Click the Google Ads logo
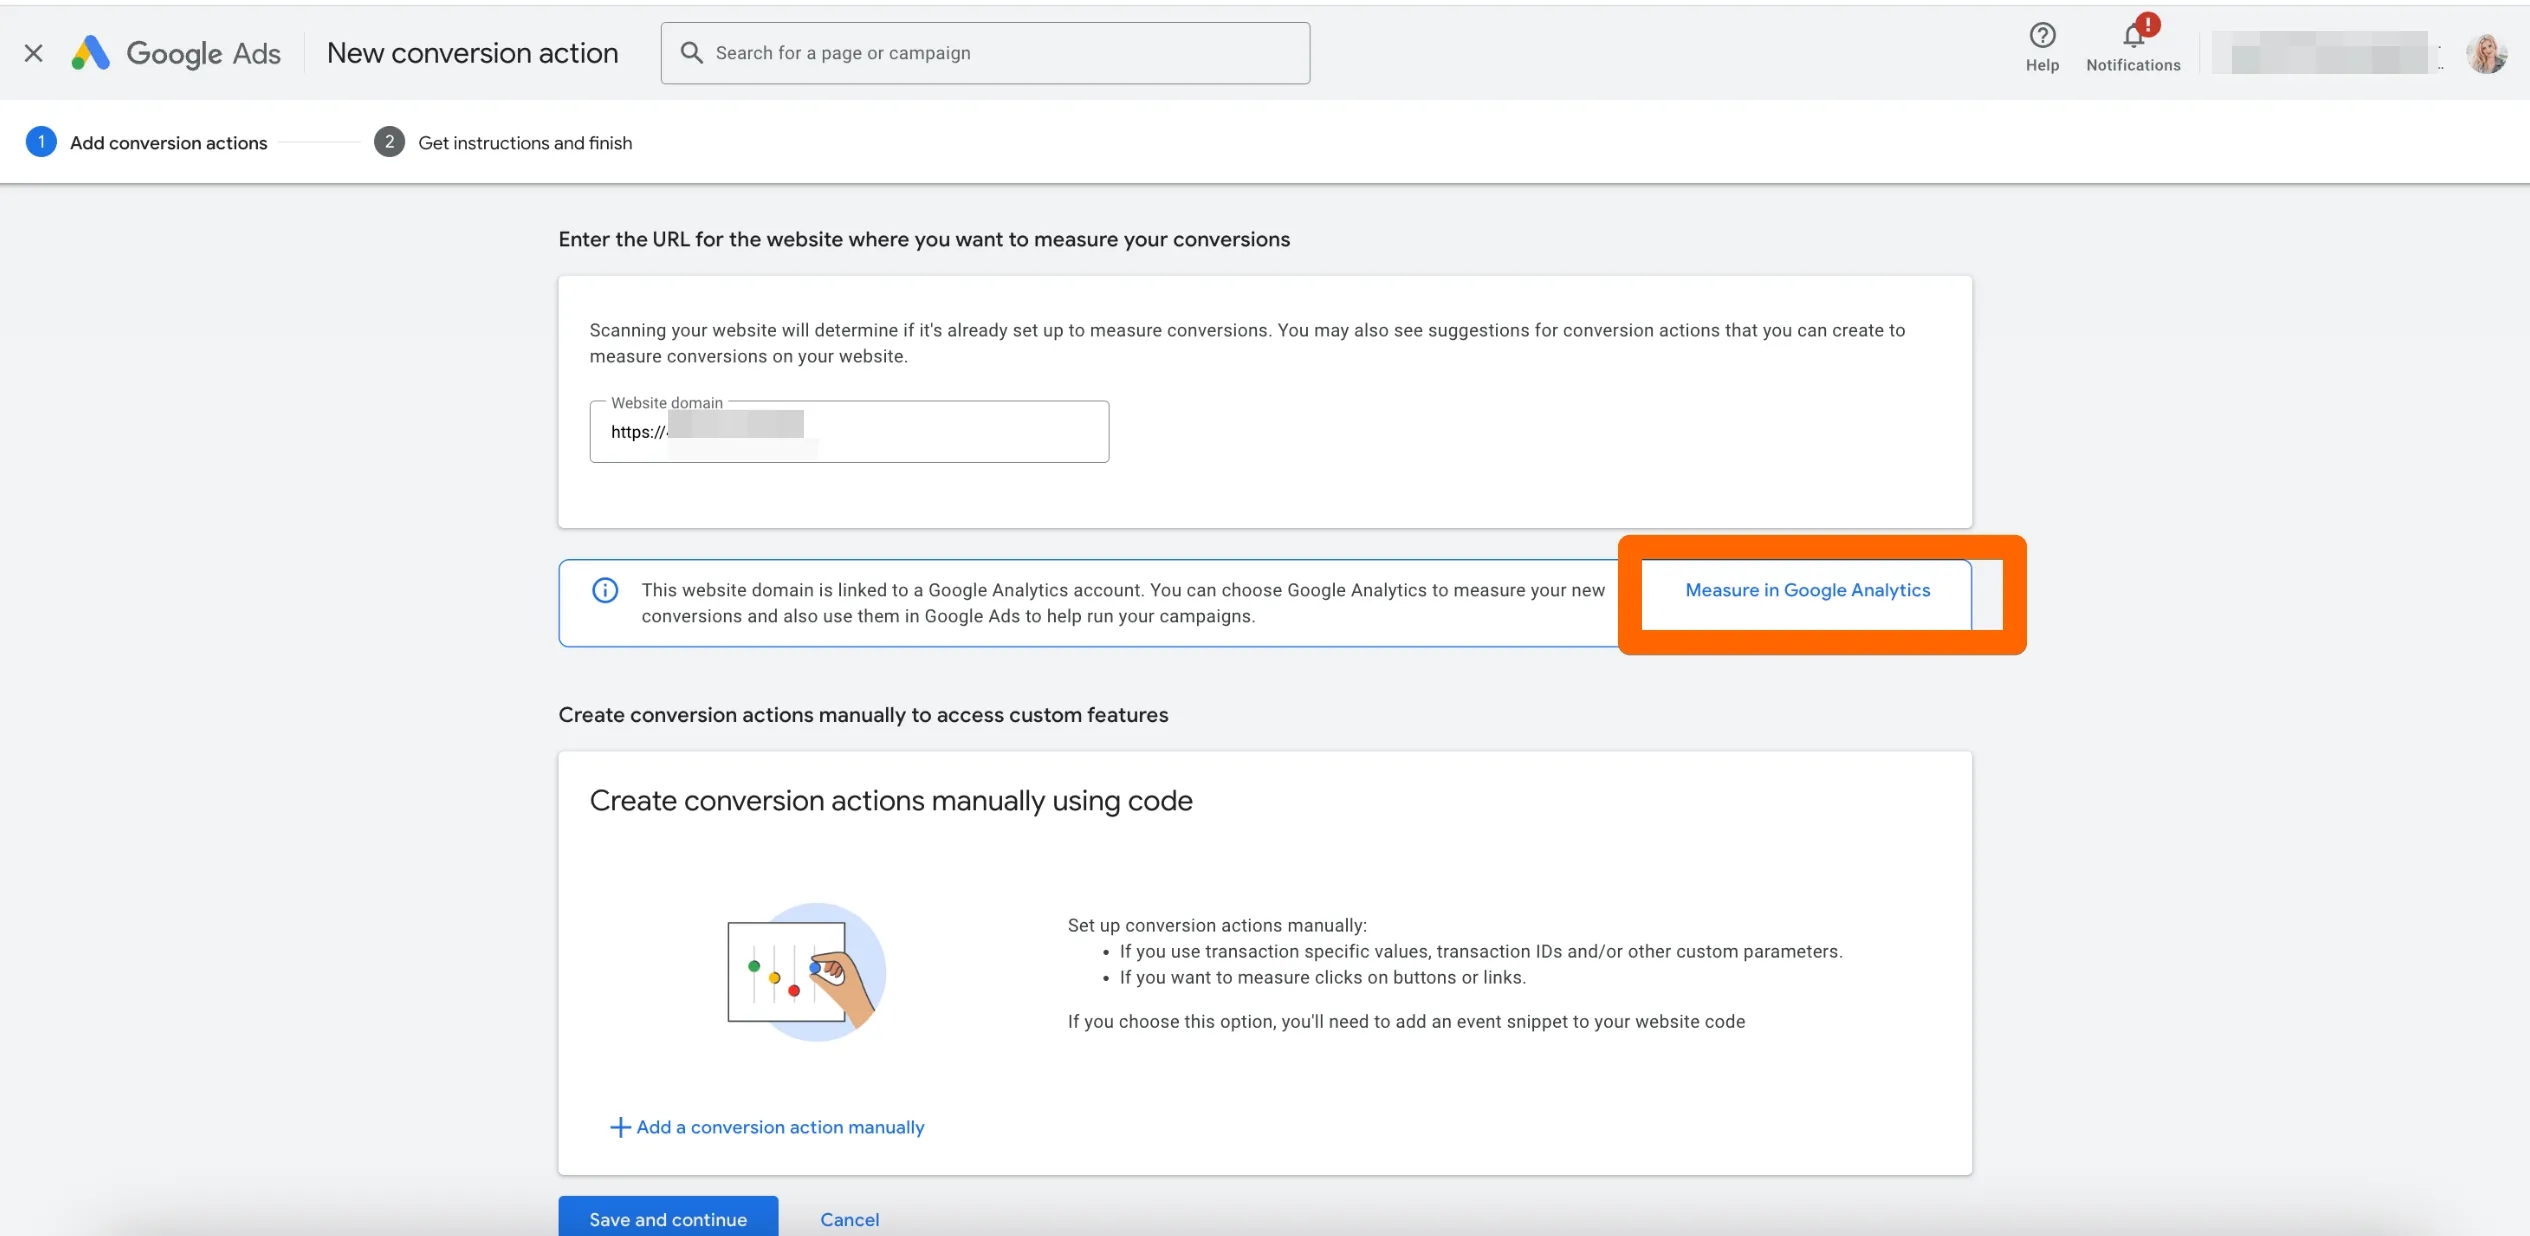Image resolution: width=2530 pixels, height=1236 pixels. 176,53
